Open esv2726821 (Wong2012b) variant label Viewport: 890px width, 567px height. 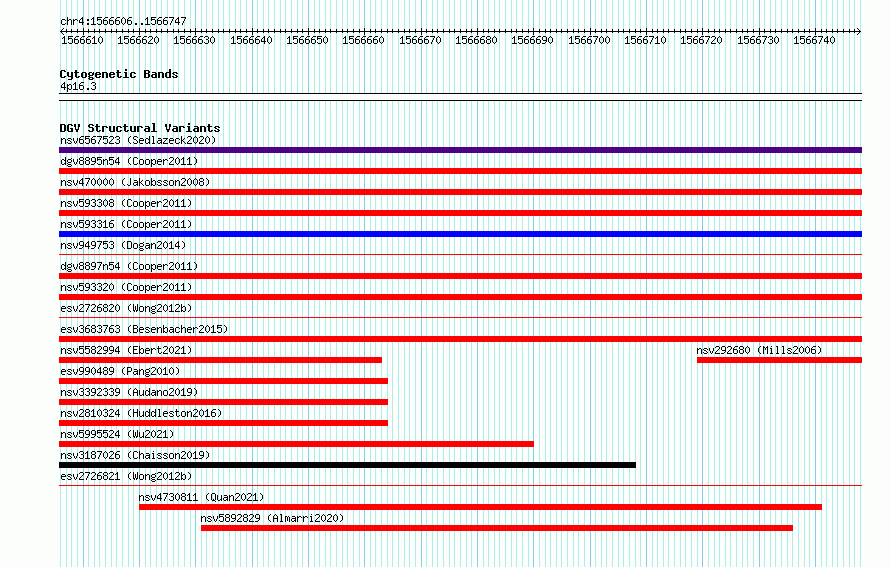pos(126,476)
